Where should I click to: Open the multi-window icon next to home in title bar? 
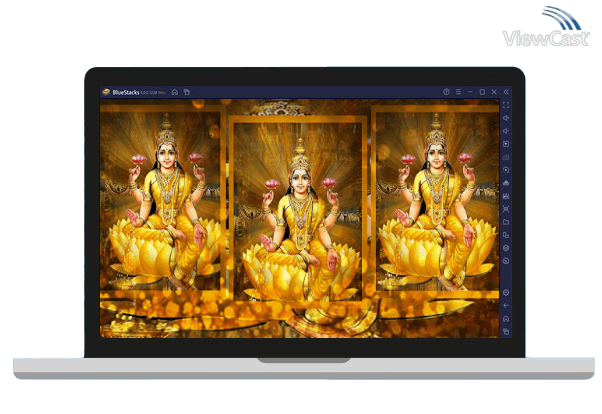coord(187,92)
